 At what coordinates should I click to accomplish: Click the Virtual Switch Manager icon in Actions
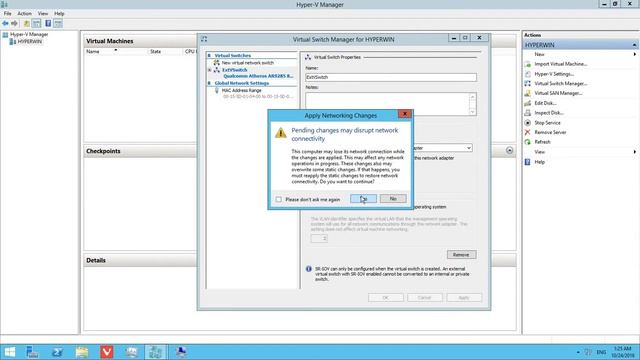coord(527,84)
